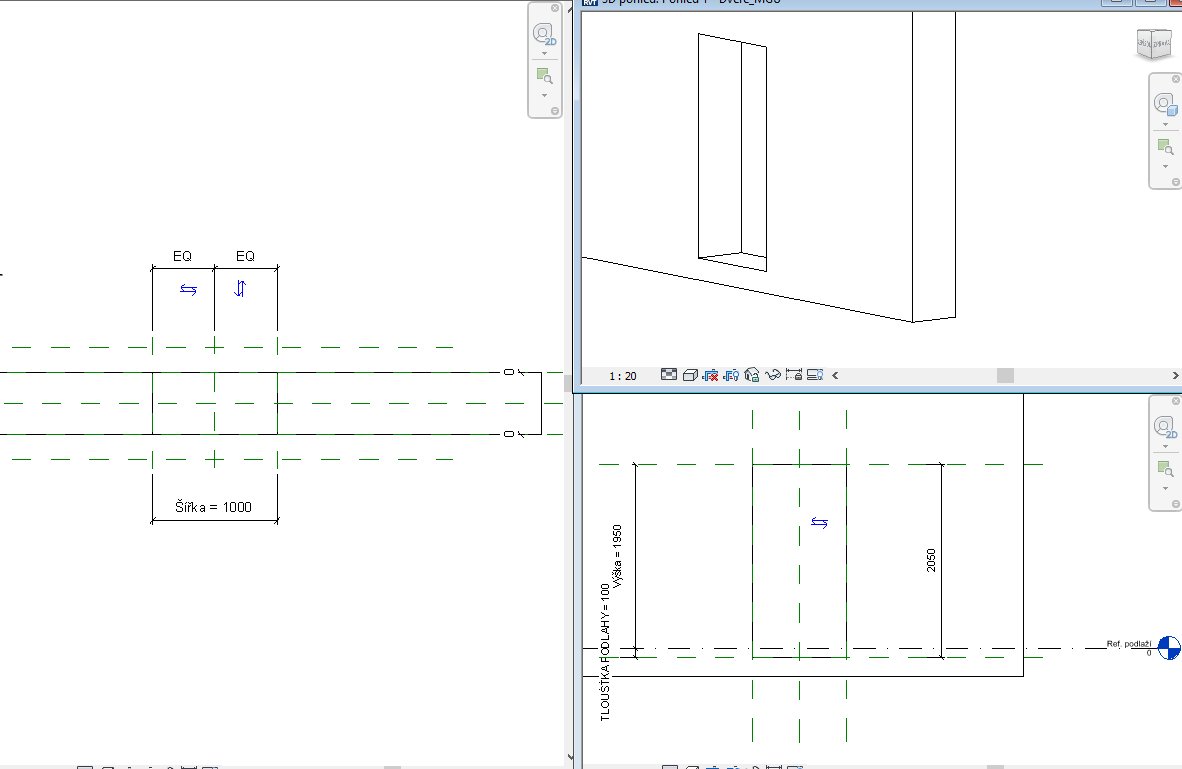
Task: Toggle Reveal Constraints in 3D view bar
Action: point(794,375)
